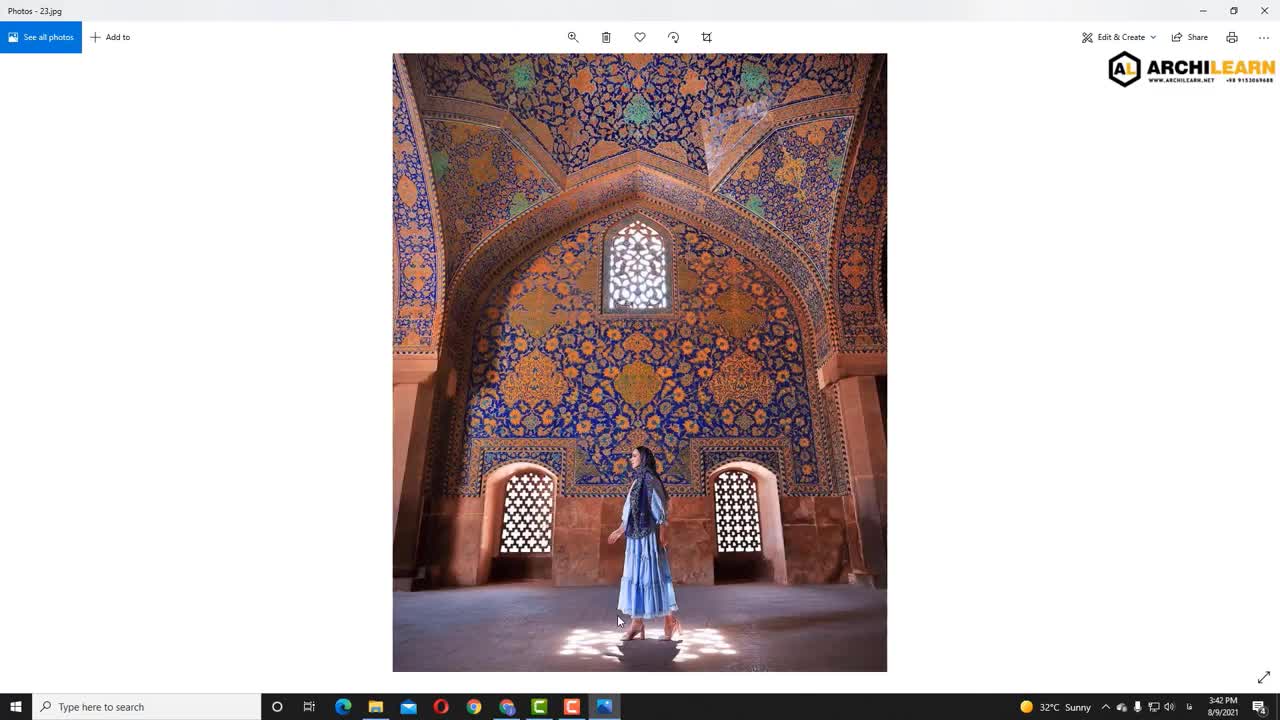Open the See more ellipsis menu

click(1264, 37)
